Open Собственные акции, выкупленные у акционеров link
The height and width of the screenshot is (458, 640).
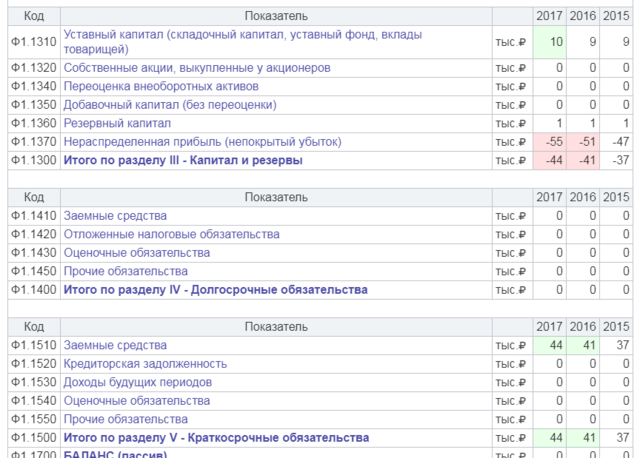(197, 68)
